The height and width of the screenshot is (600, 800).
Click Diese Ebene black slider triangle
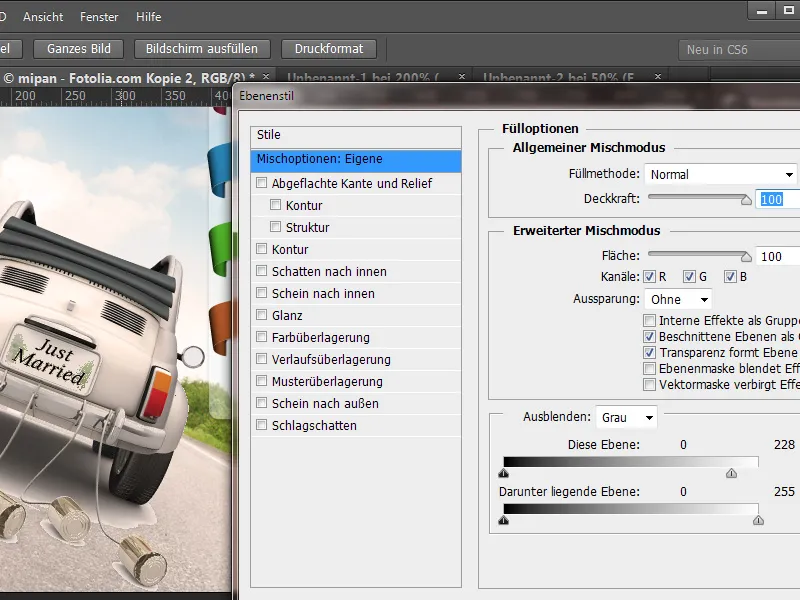504,473
